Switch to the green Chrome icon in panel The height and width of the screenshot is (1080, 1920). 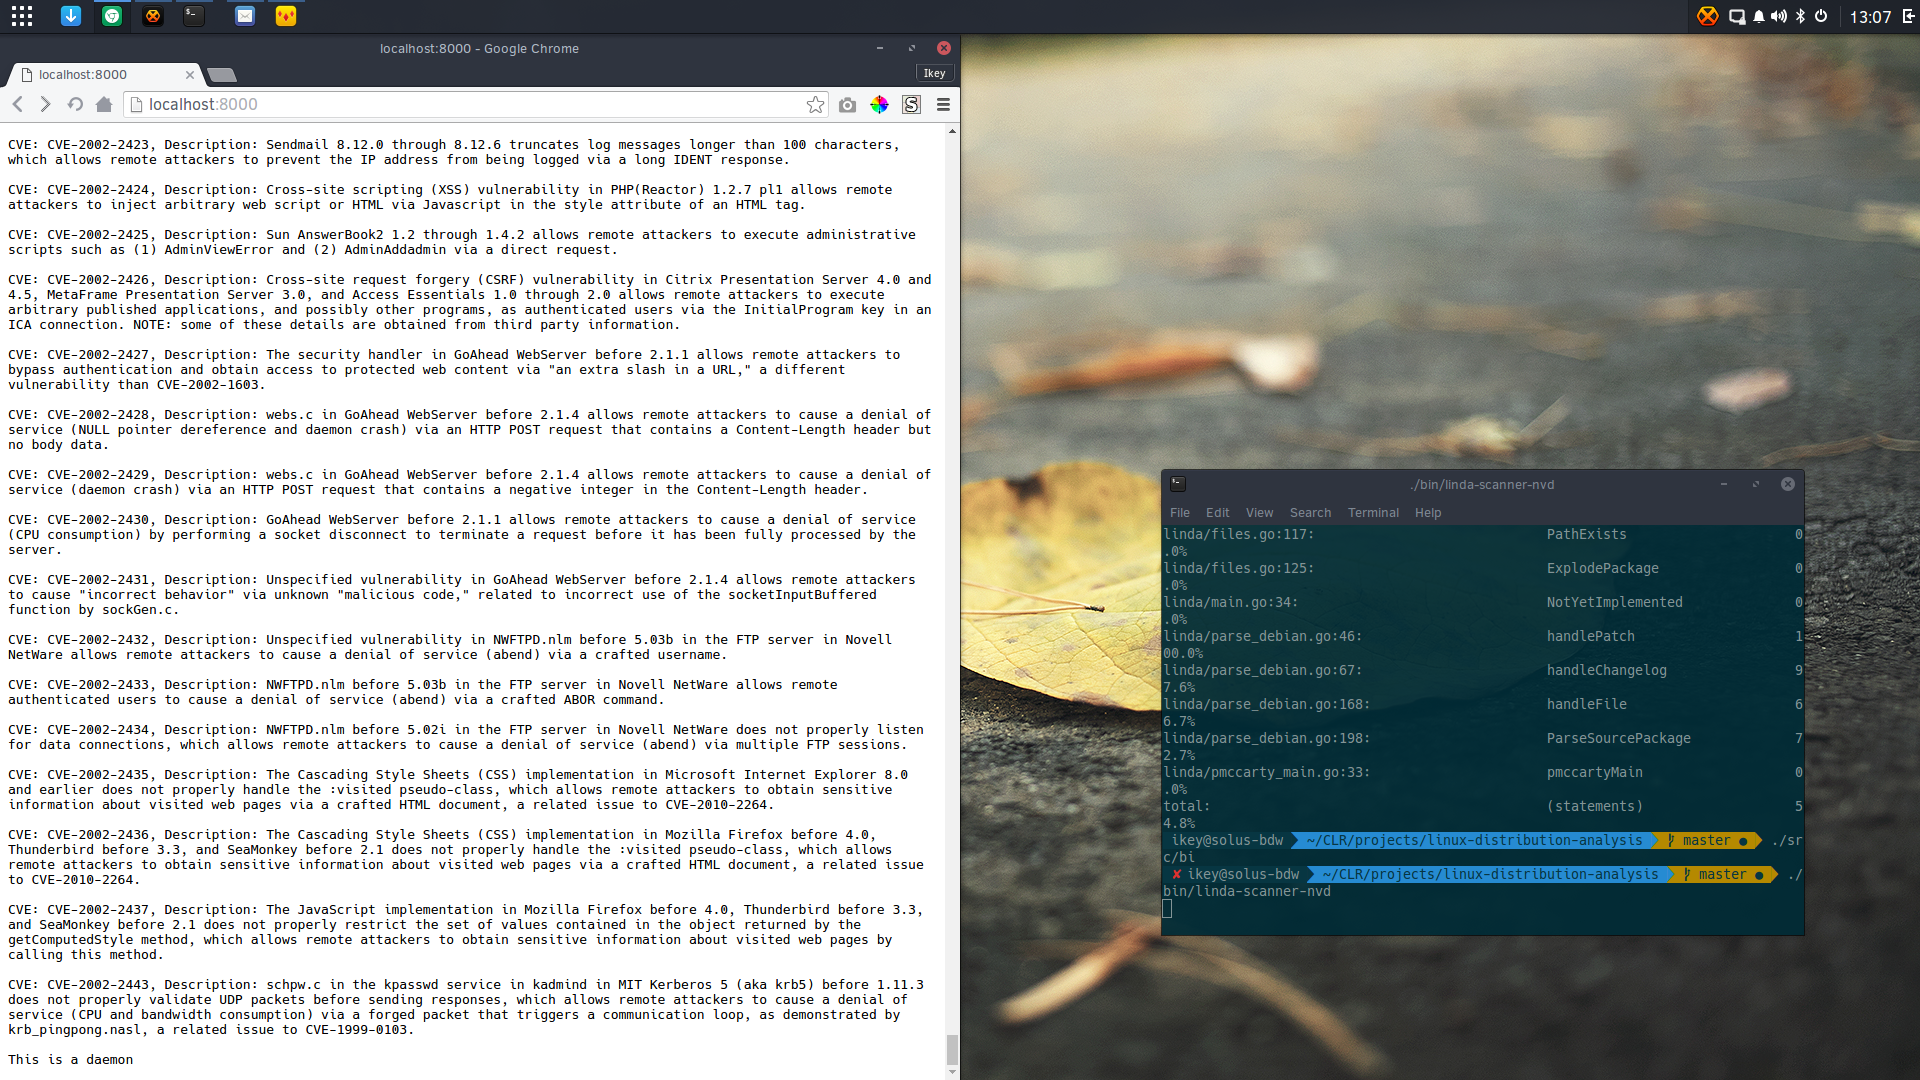(112, 16)
